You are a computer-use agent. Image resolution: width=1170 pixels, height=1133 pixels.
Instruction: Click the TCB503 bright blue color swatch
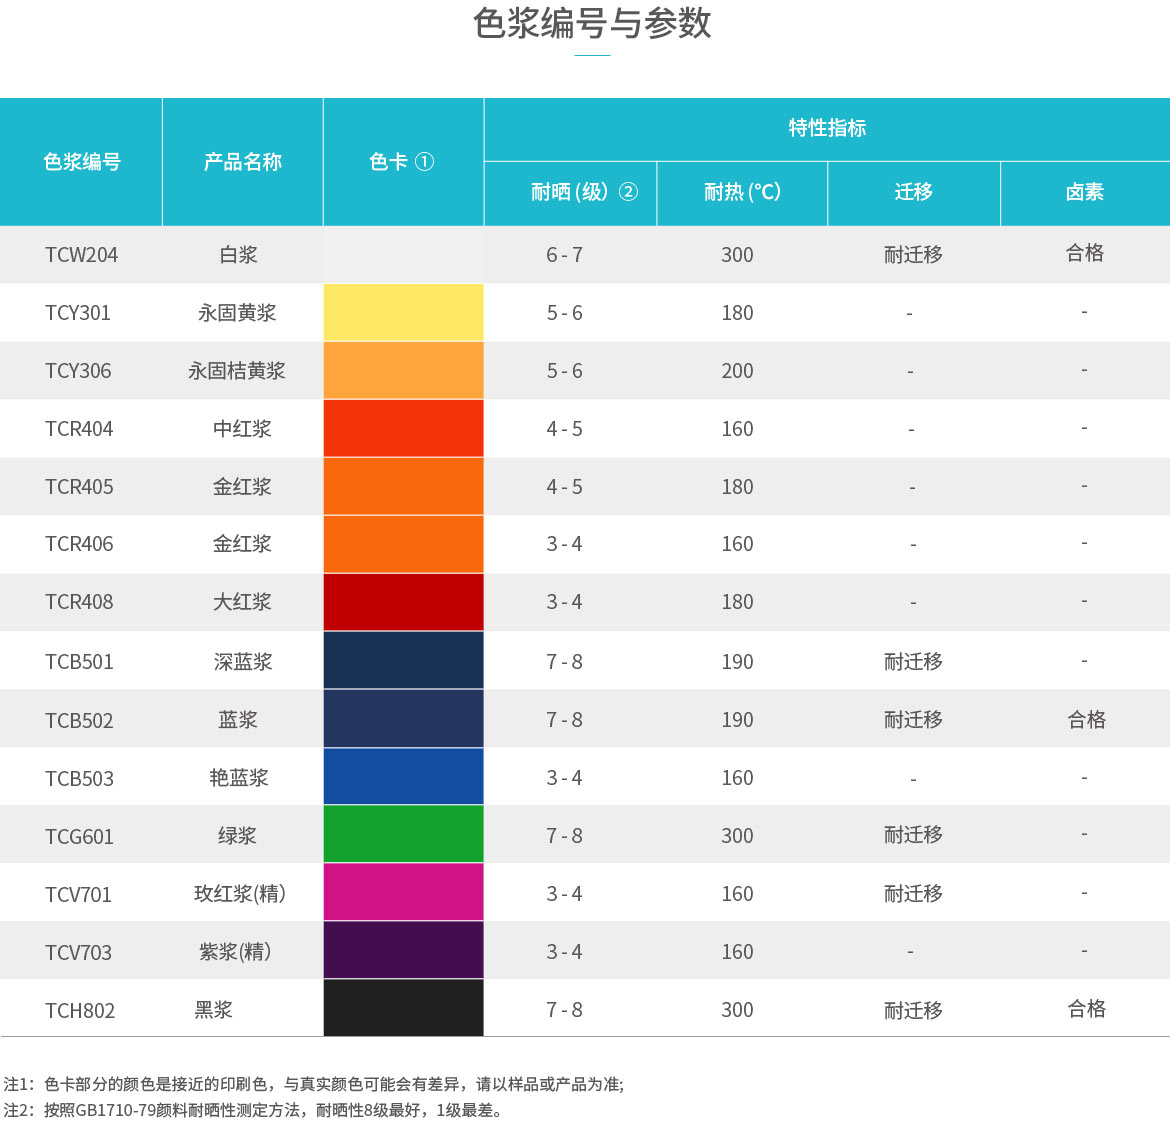point(403,776)
